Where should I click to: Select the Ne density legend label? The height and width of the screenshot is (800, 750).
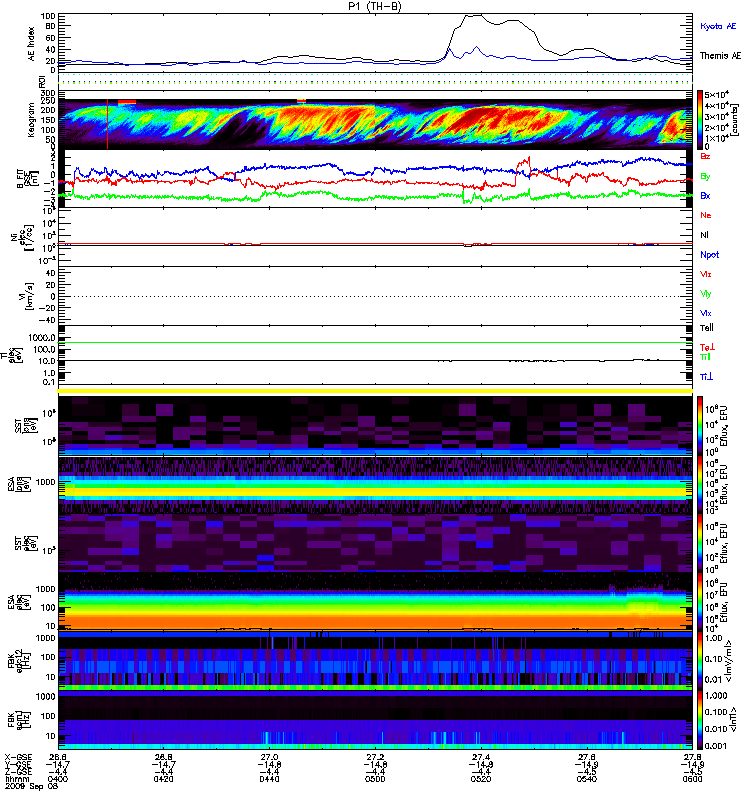pyautogui.click(x=706, y=215)
